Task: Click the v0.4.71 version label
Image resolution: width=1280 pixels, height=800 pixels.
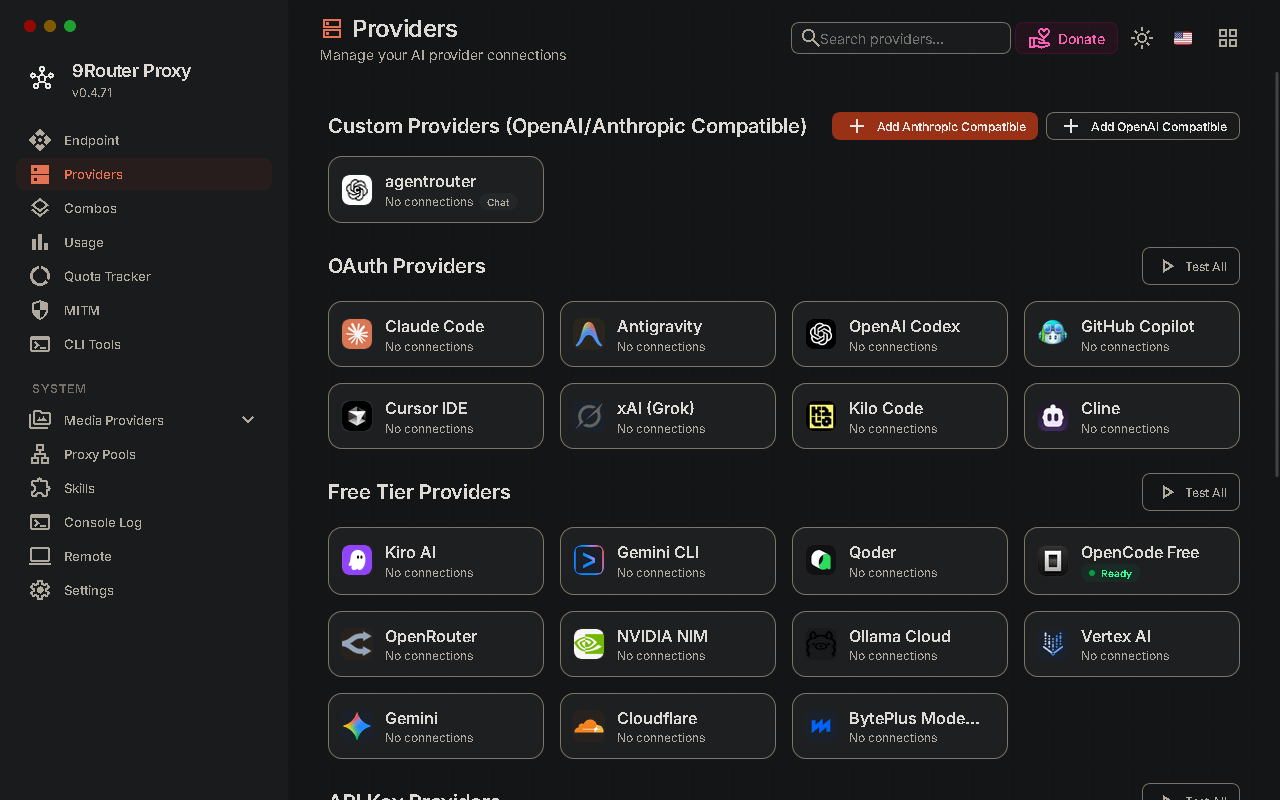Action: click(x=92, y=92)
